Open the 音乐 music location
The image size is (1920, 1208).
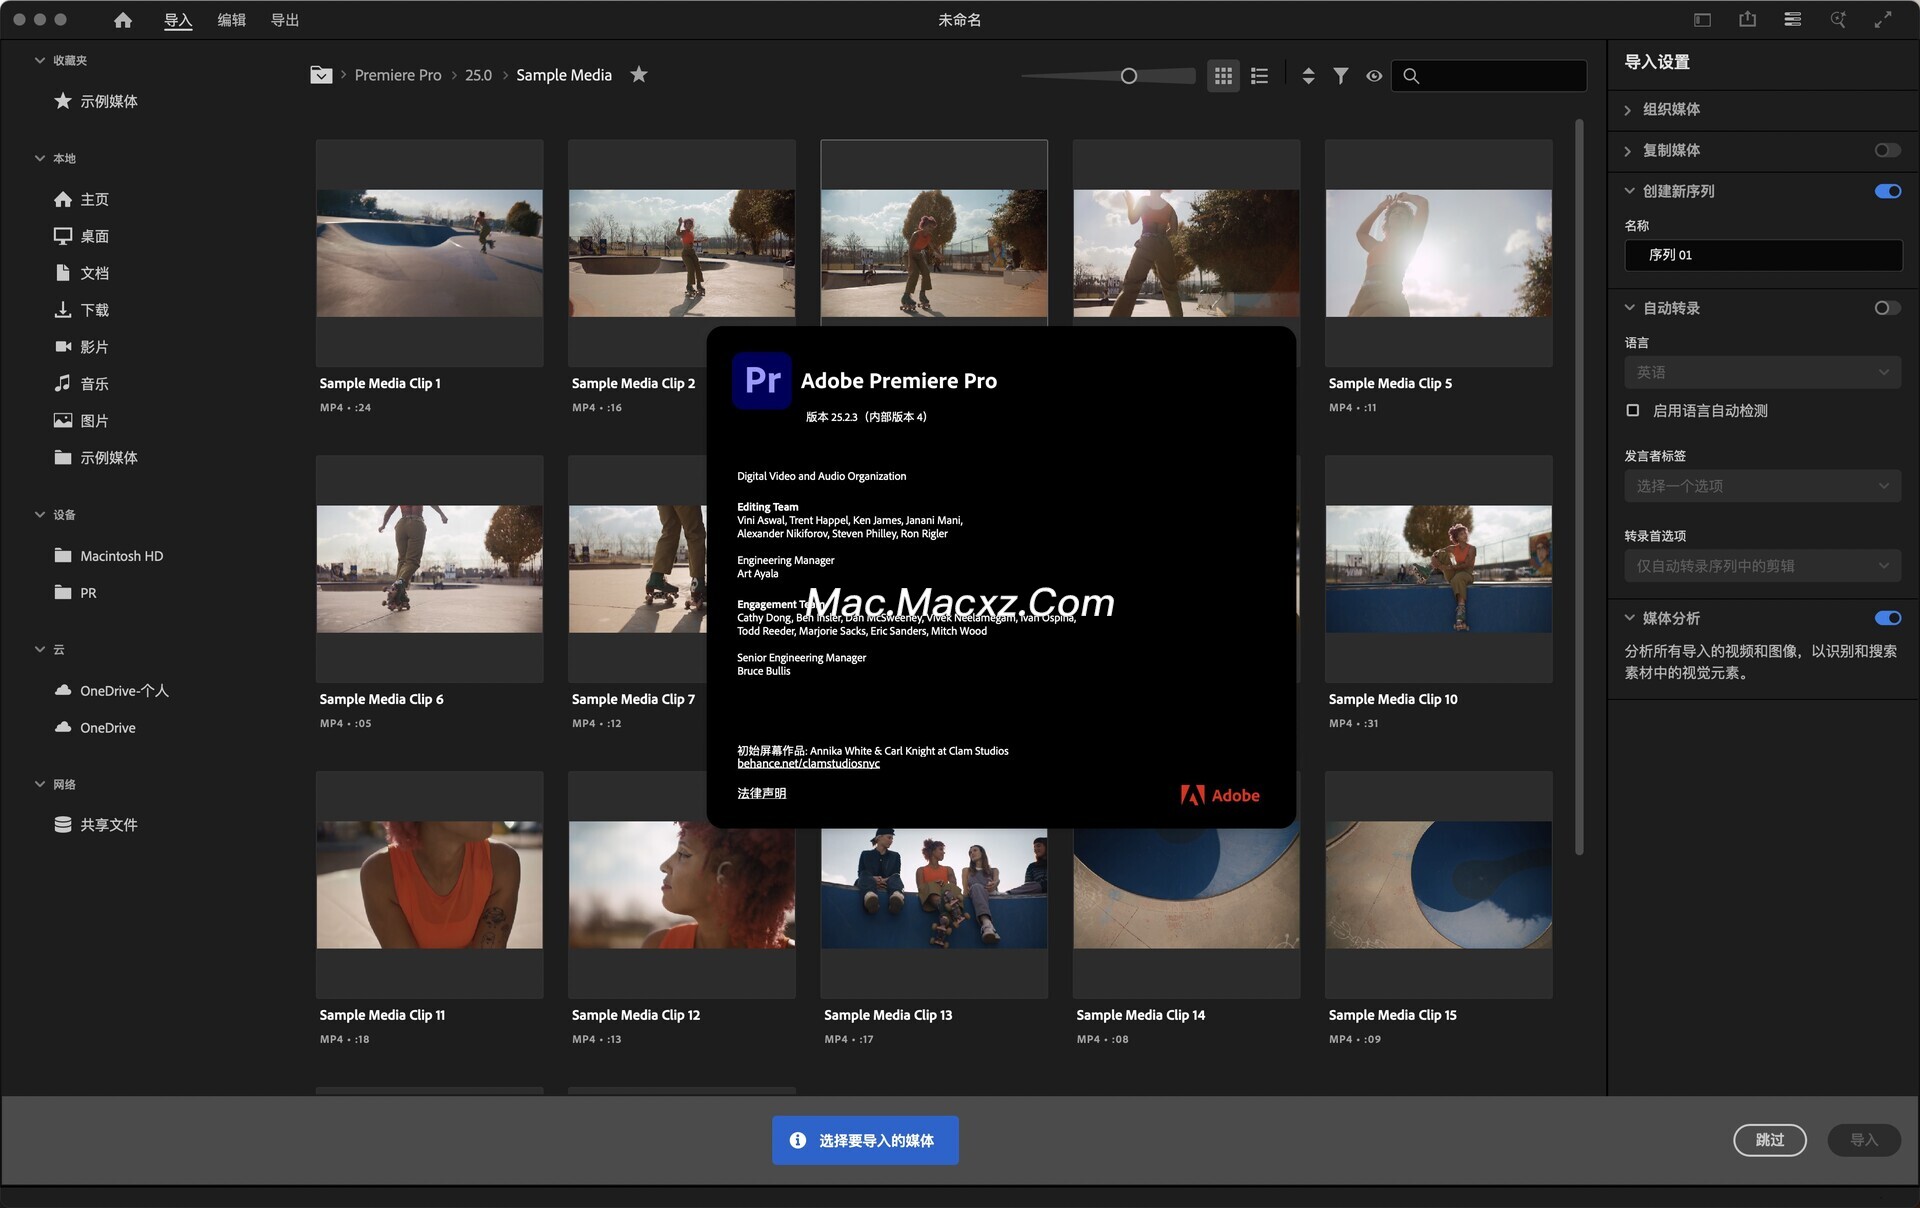pos(82,384)
